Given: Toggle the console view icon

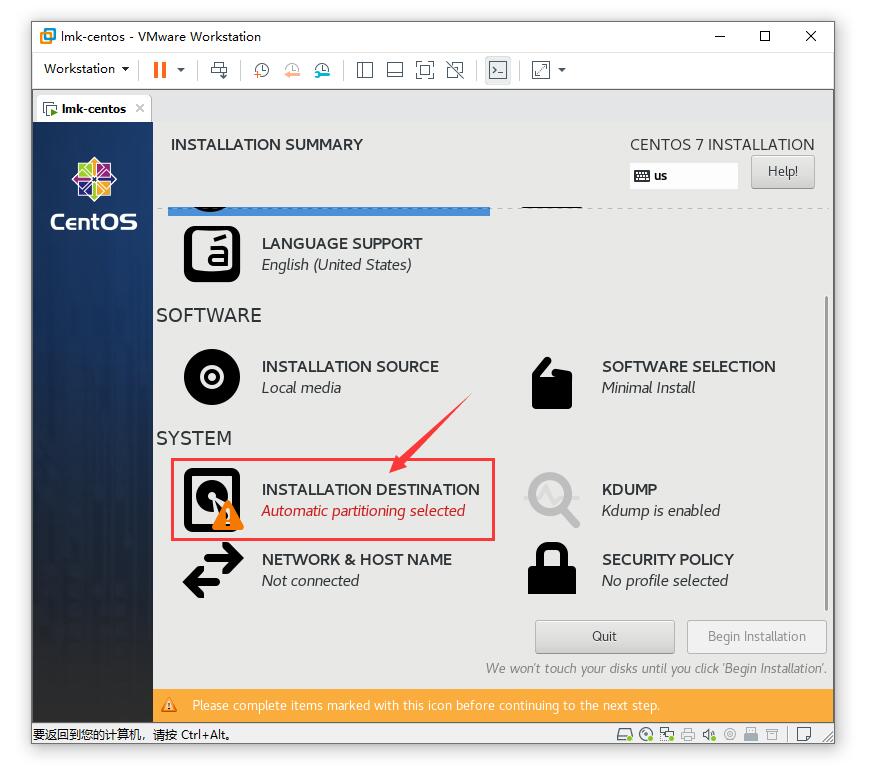Looking at the screenshot, I should click(x=498, y=70).
